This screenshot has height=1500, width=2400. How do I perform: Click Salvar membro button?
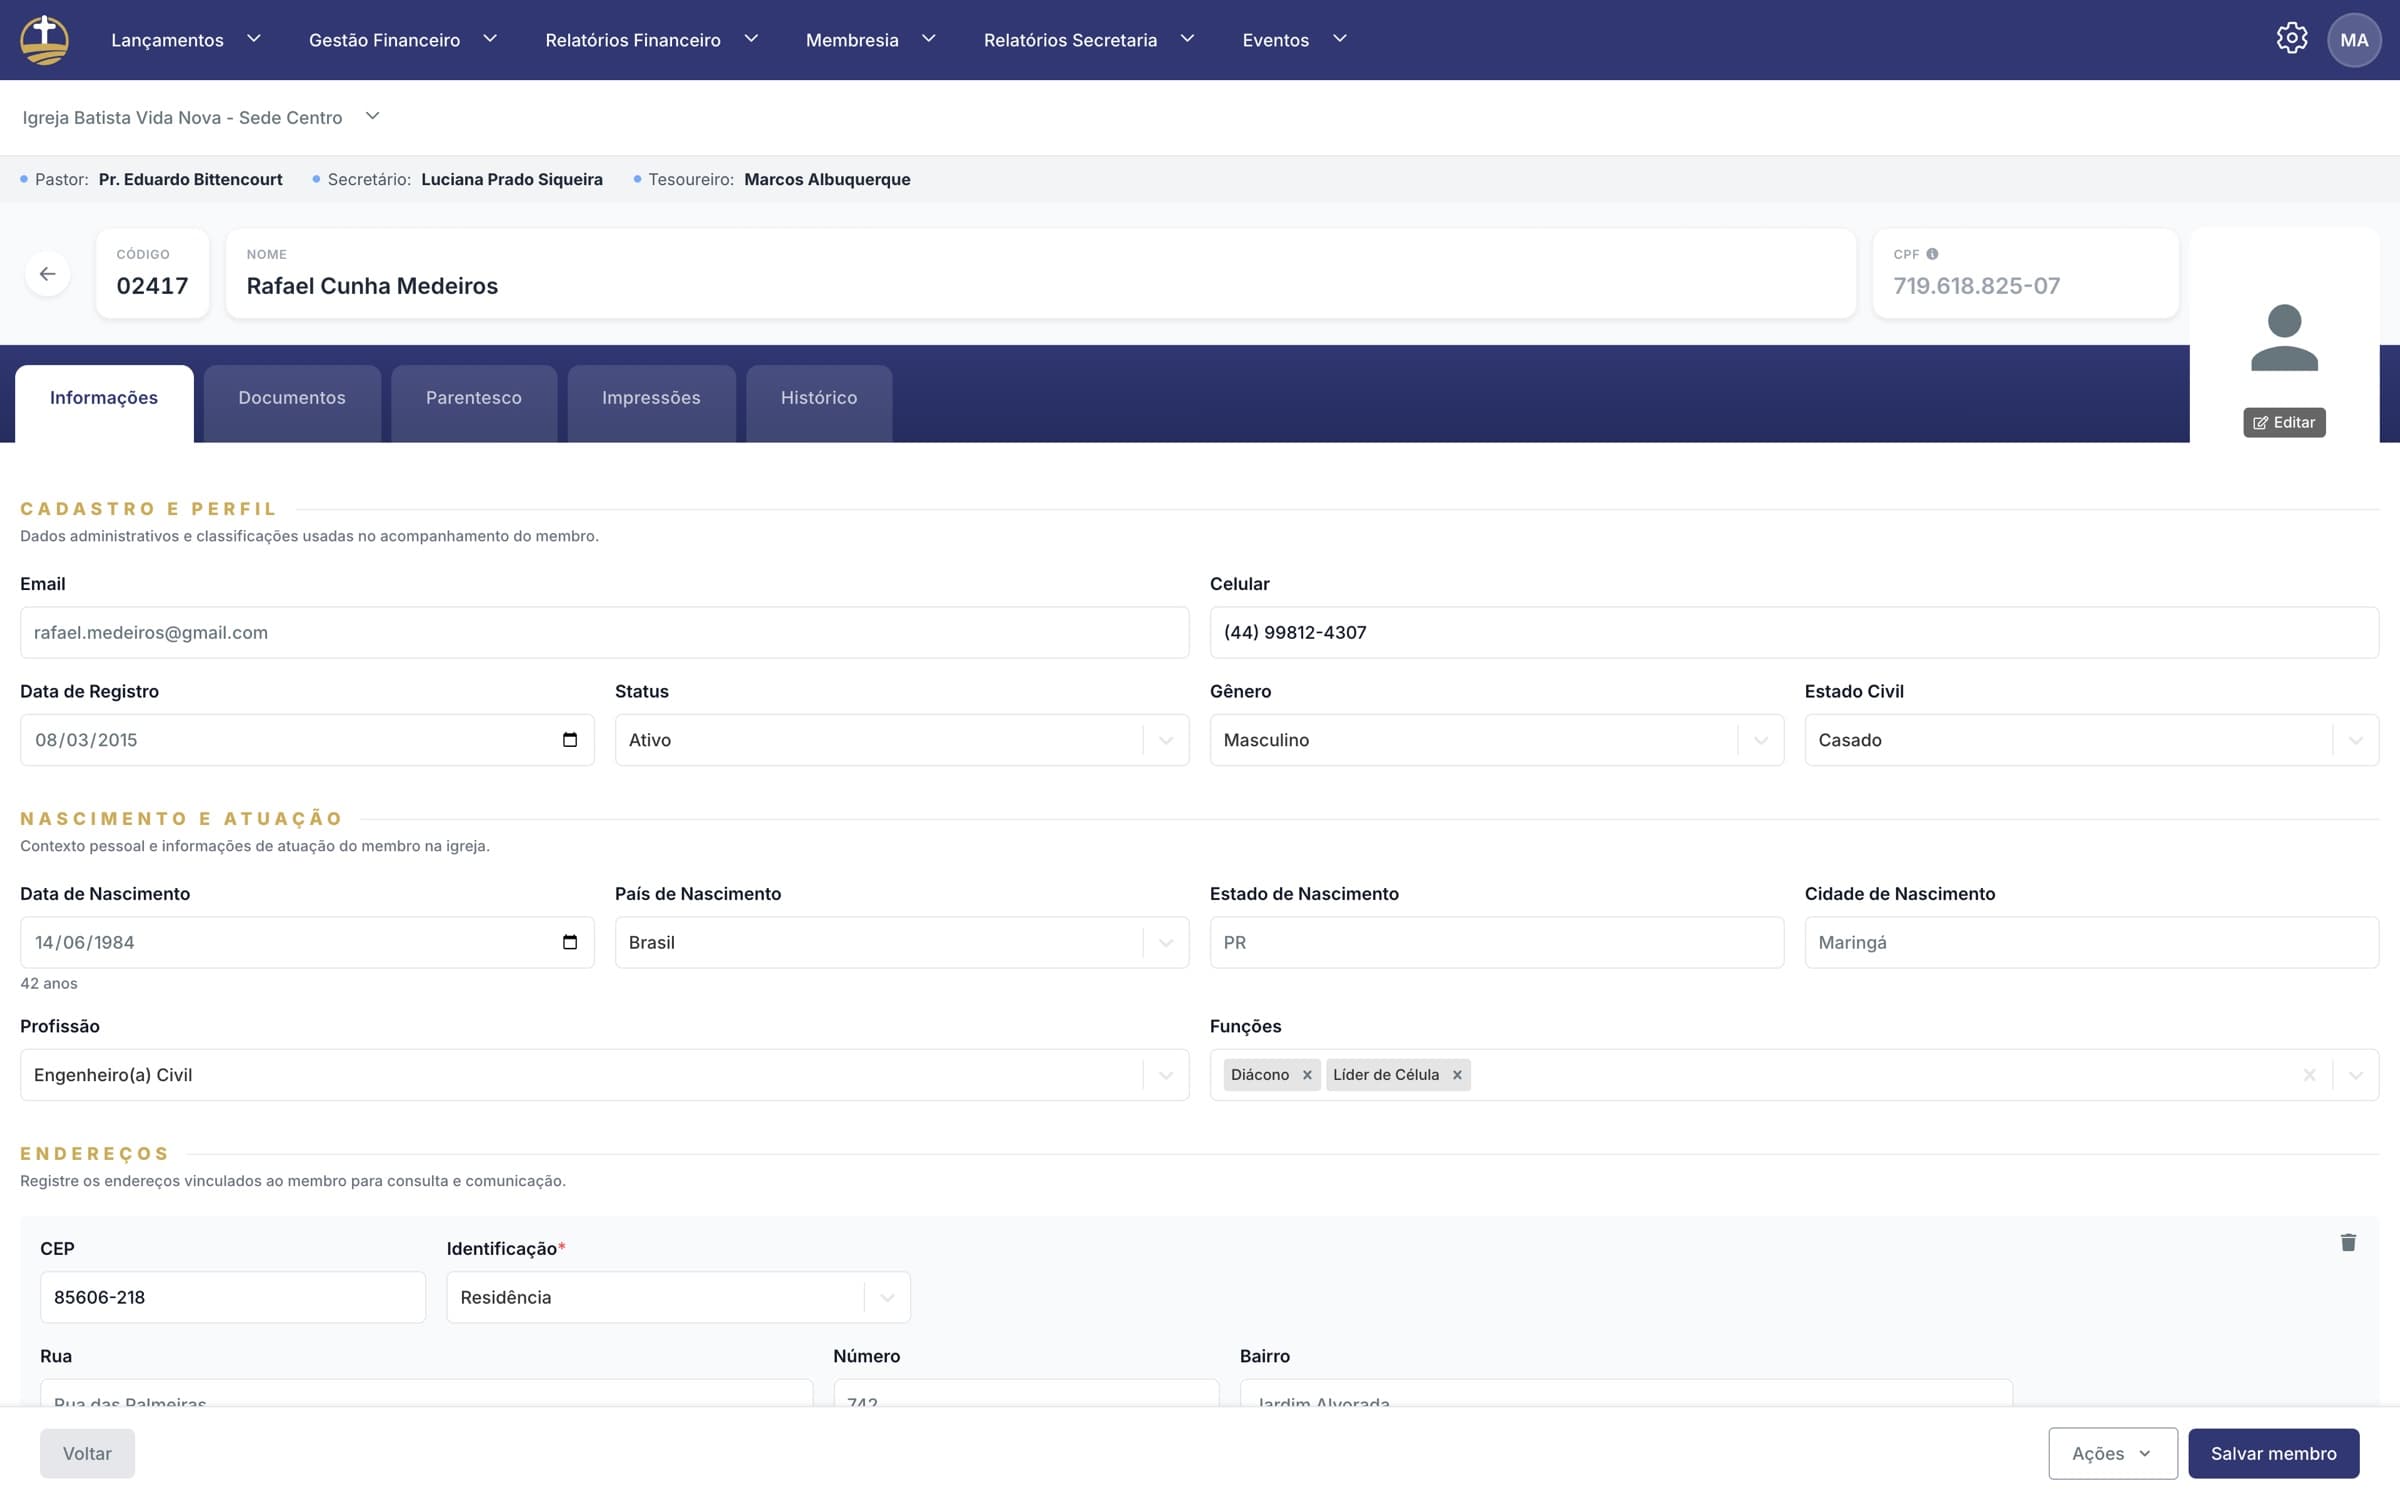click(x=2273, y=1453)
